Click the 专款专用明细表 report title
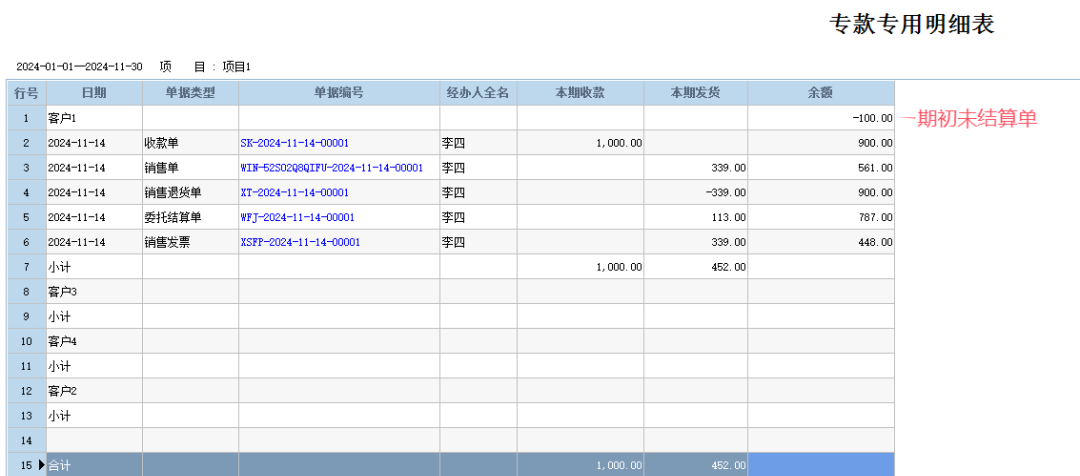Screen dimensions: 1080x476 click(x=912, y=25)
